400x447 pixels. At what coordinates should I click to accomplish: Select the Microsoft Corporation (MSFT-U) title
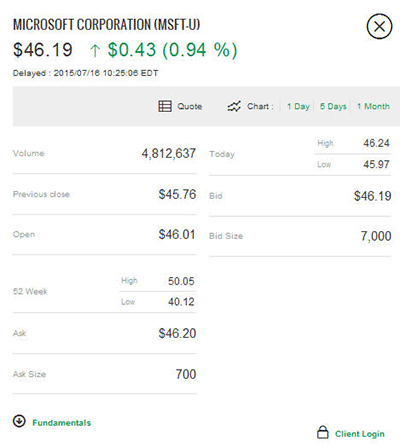click(106, 25)
